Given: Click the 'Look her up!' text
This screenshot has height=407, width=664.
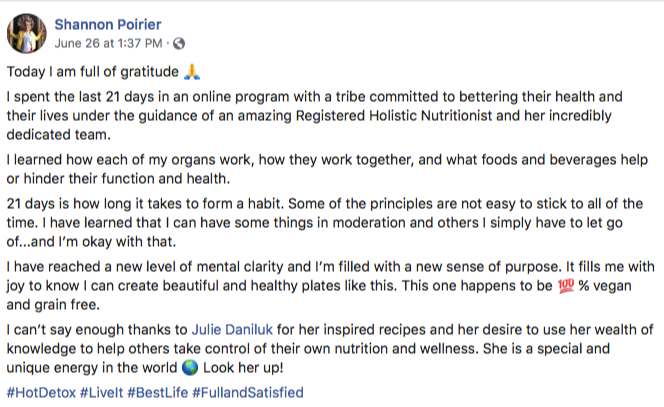Looking at the screenshot, I should tap(243, 367).
